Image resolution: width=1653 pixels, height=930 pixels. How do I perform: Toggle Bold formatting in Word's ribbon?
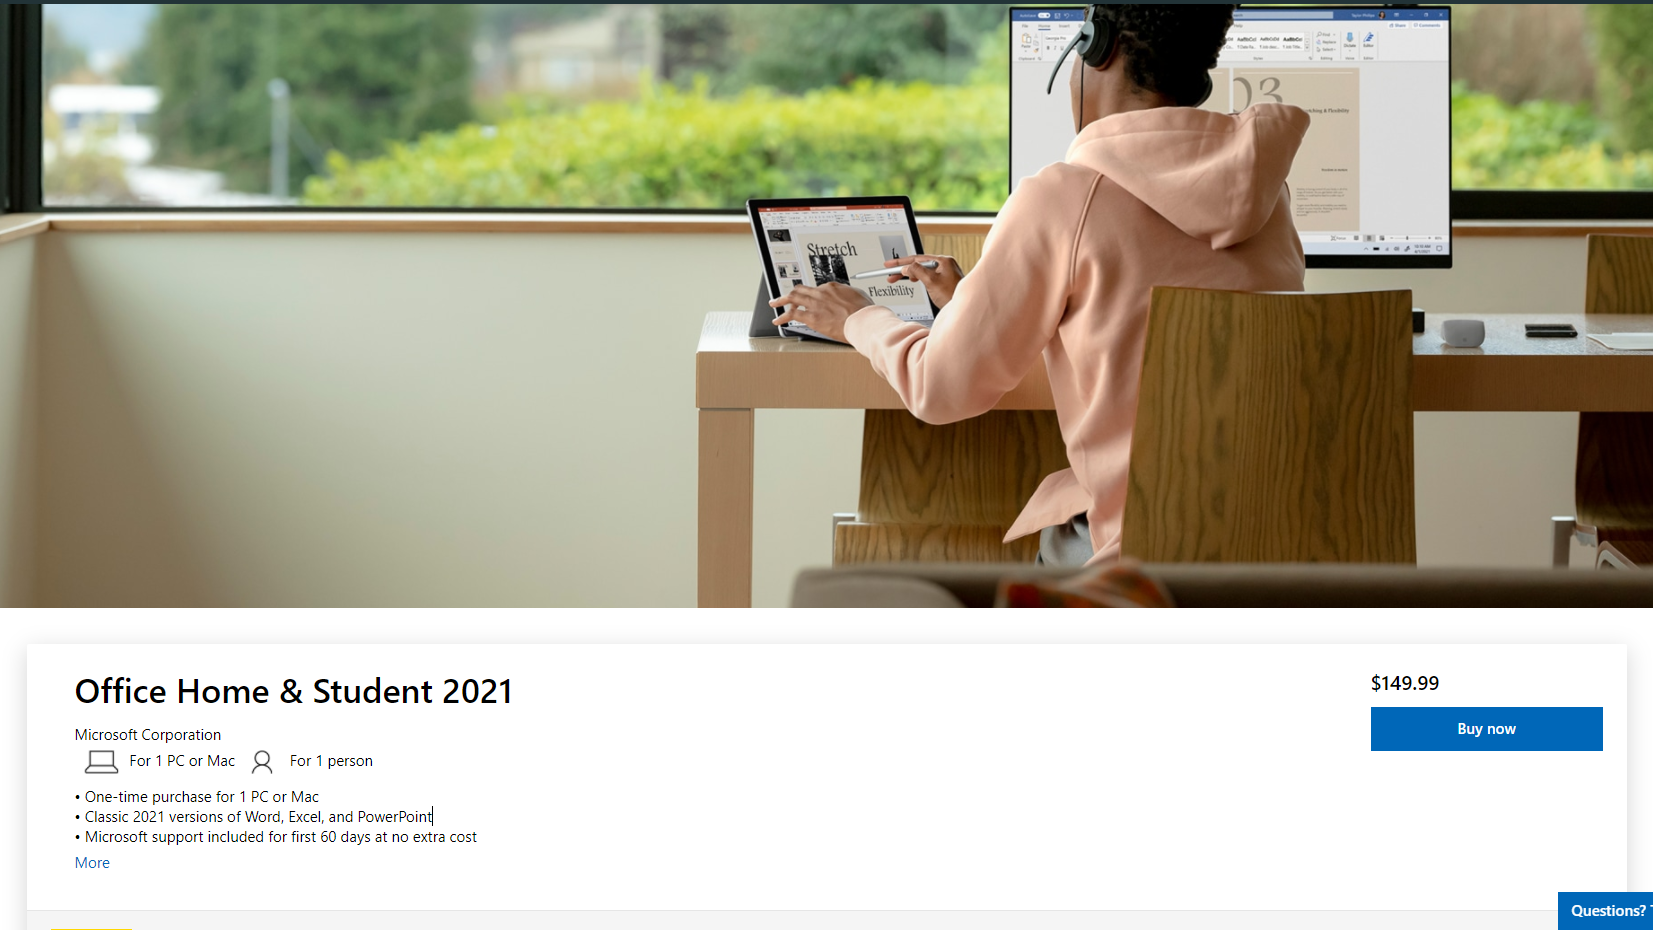coord(1047,47)
